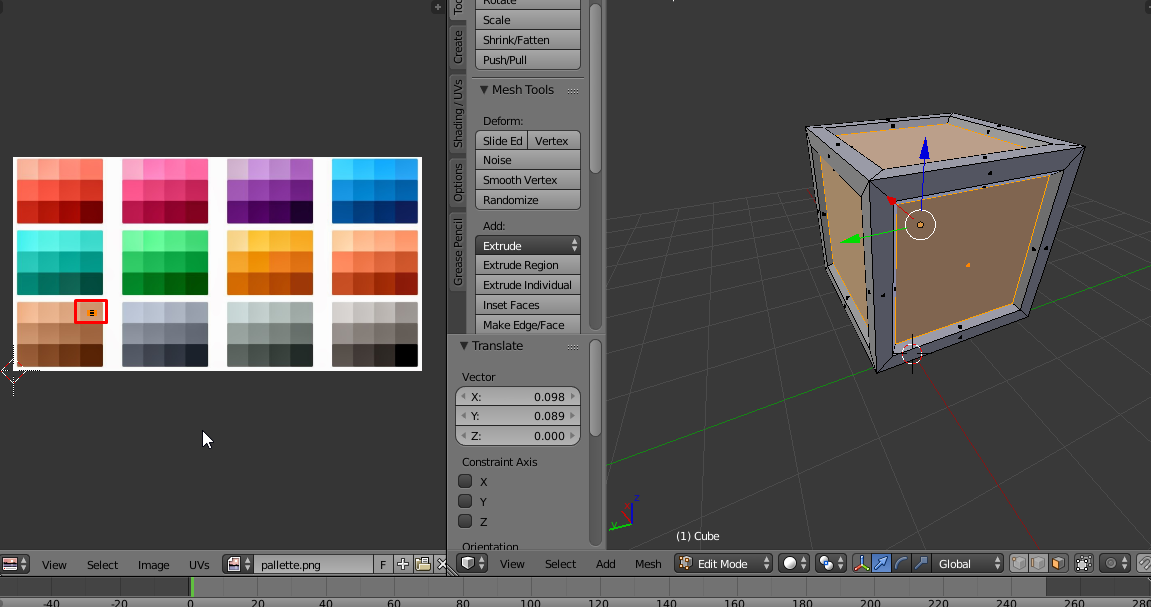Click the Vertex slide button
The height and width of the screenshot is (607, 1151).
(554, 140)
